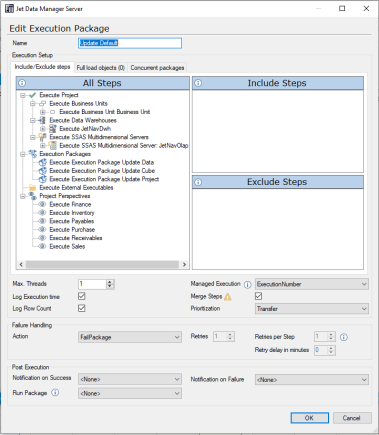
Task: Click inside the Include Steps list area
Action: 278,131
